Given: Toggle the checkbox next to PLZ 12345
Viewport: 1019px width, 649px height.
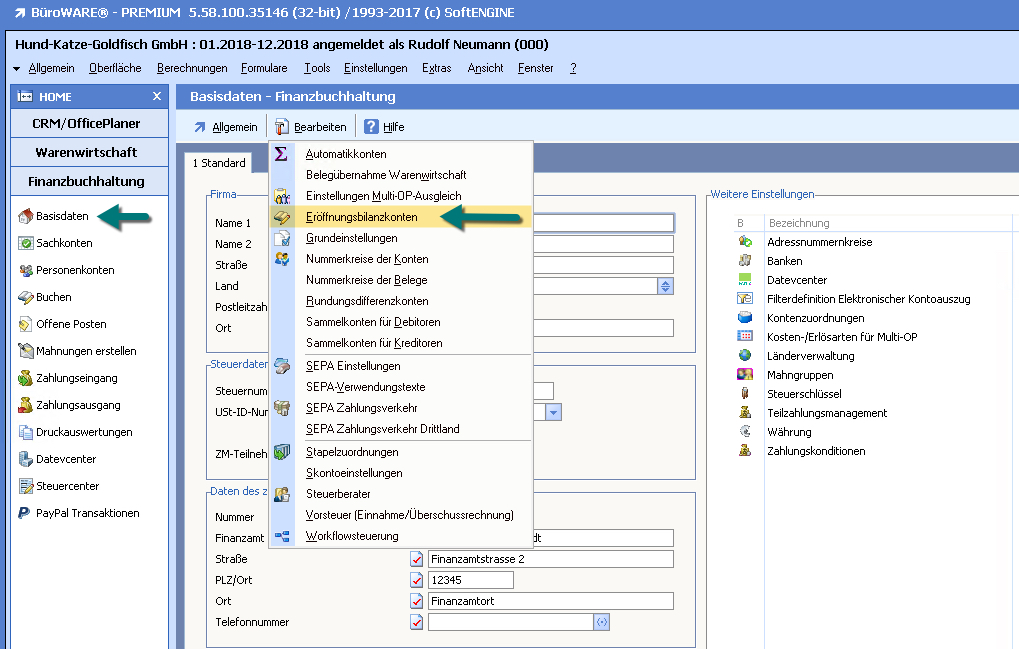Looking at the screenshot, I should pyautogui.click(x=417, y=580).
